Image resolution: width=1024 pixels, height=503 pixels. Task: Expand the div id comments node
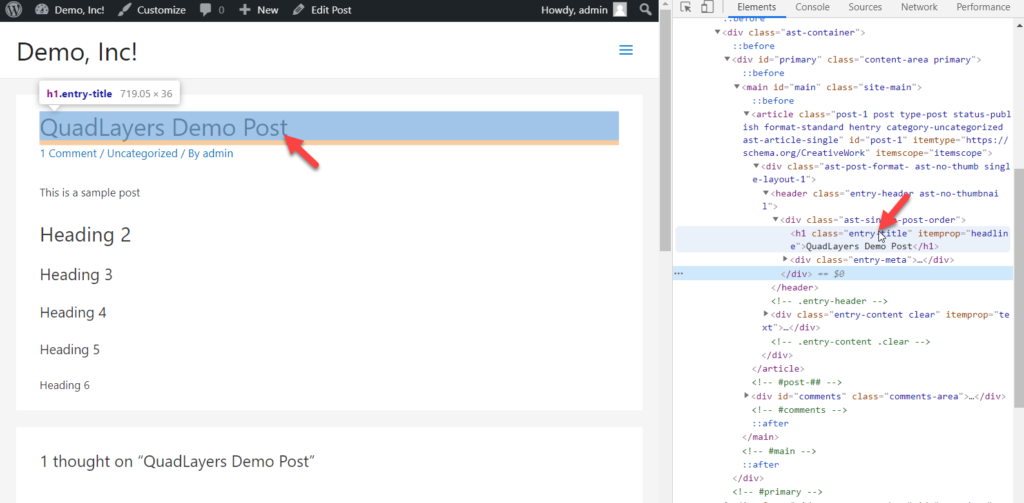point(746,396)
